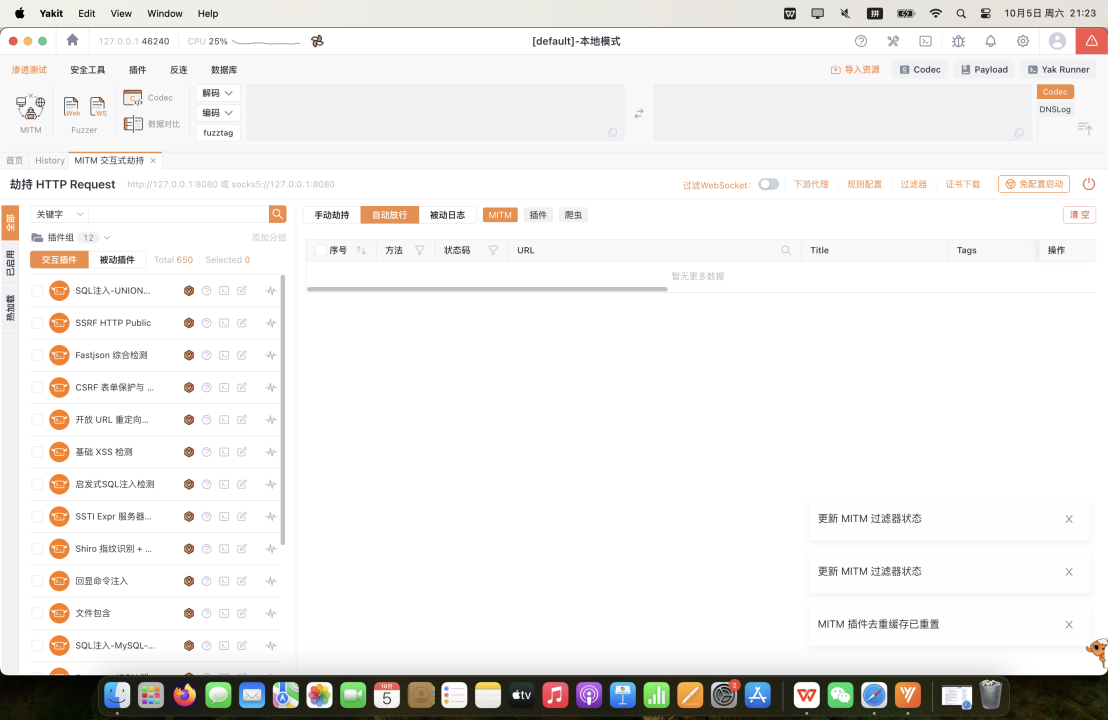
Task: Click the home icon in title bar
Action: 72,41
